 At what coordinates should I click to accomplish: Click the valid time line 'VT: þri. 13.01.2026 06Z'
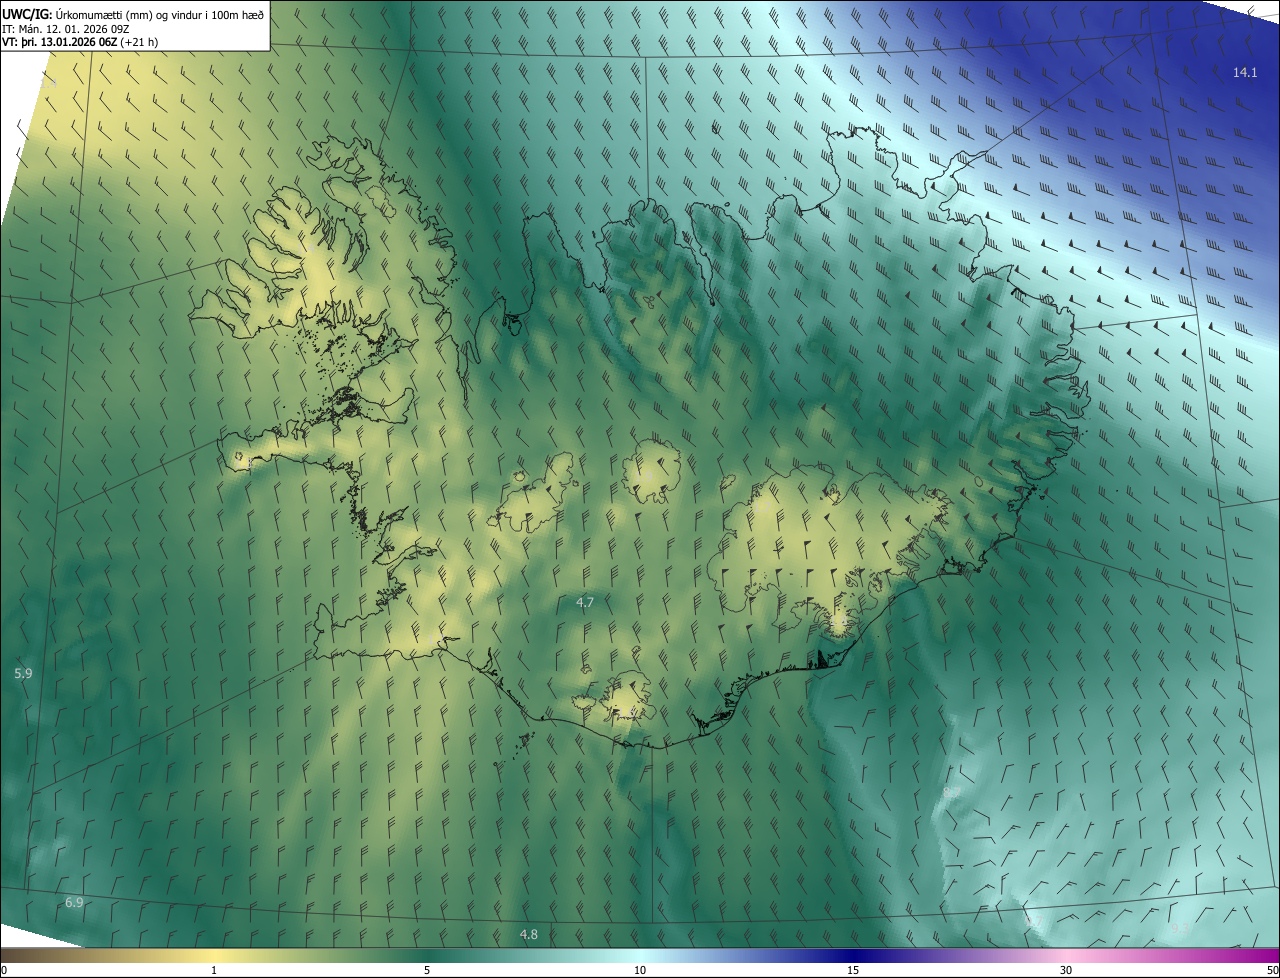pos(59,42)
